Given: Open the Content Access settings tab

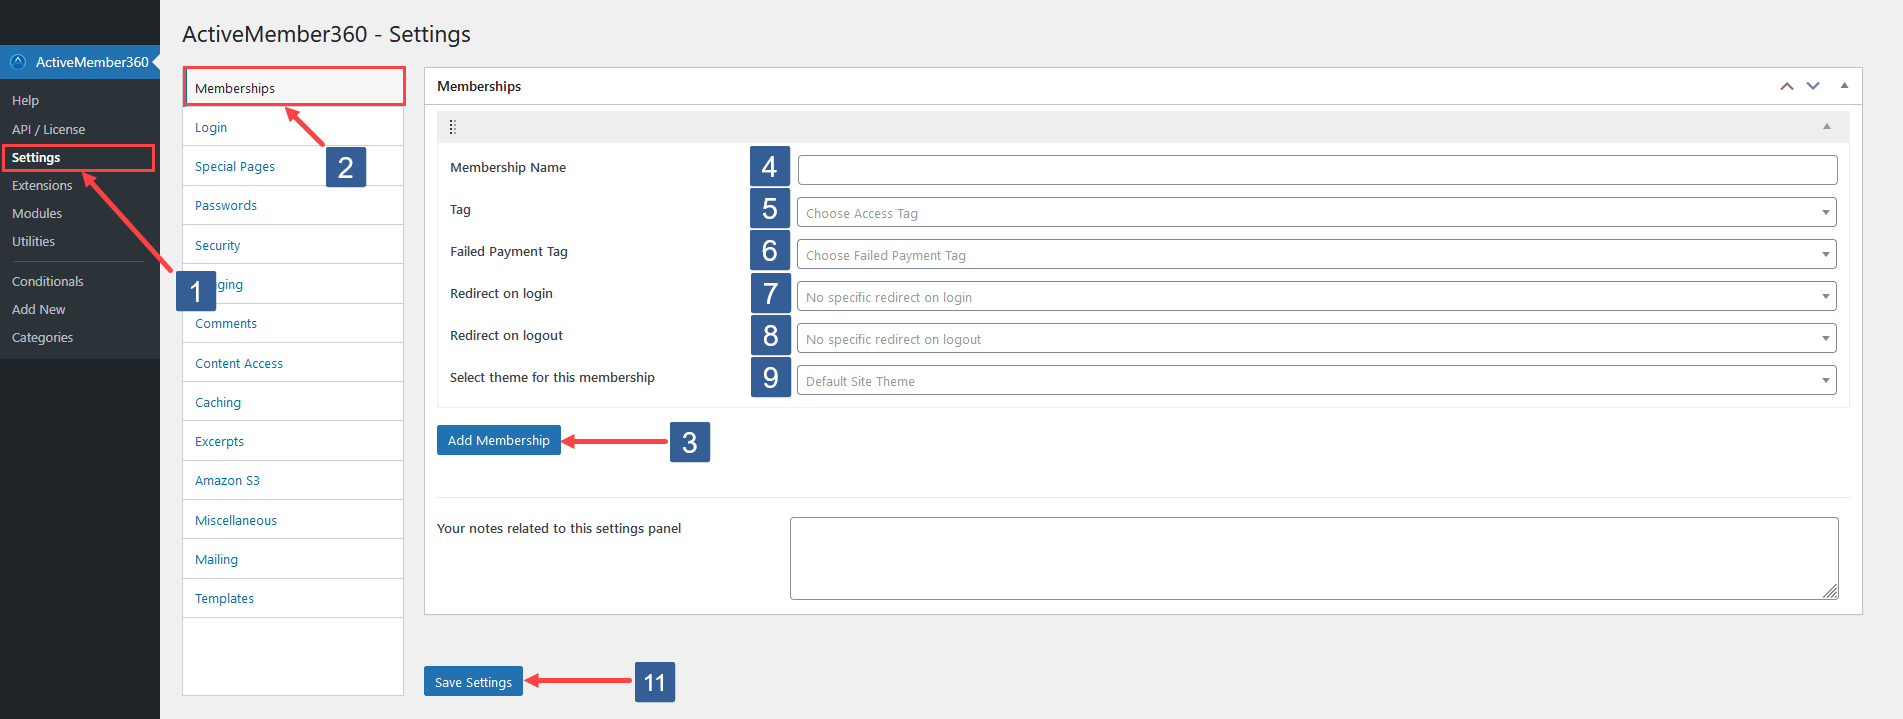Looking at the screenshot, I should 293,363.
